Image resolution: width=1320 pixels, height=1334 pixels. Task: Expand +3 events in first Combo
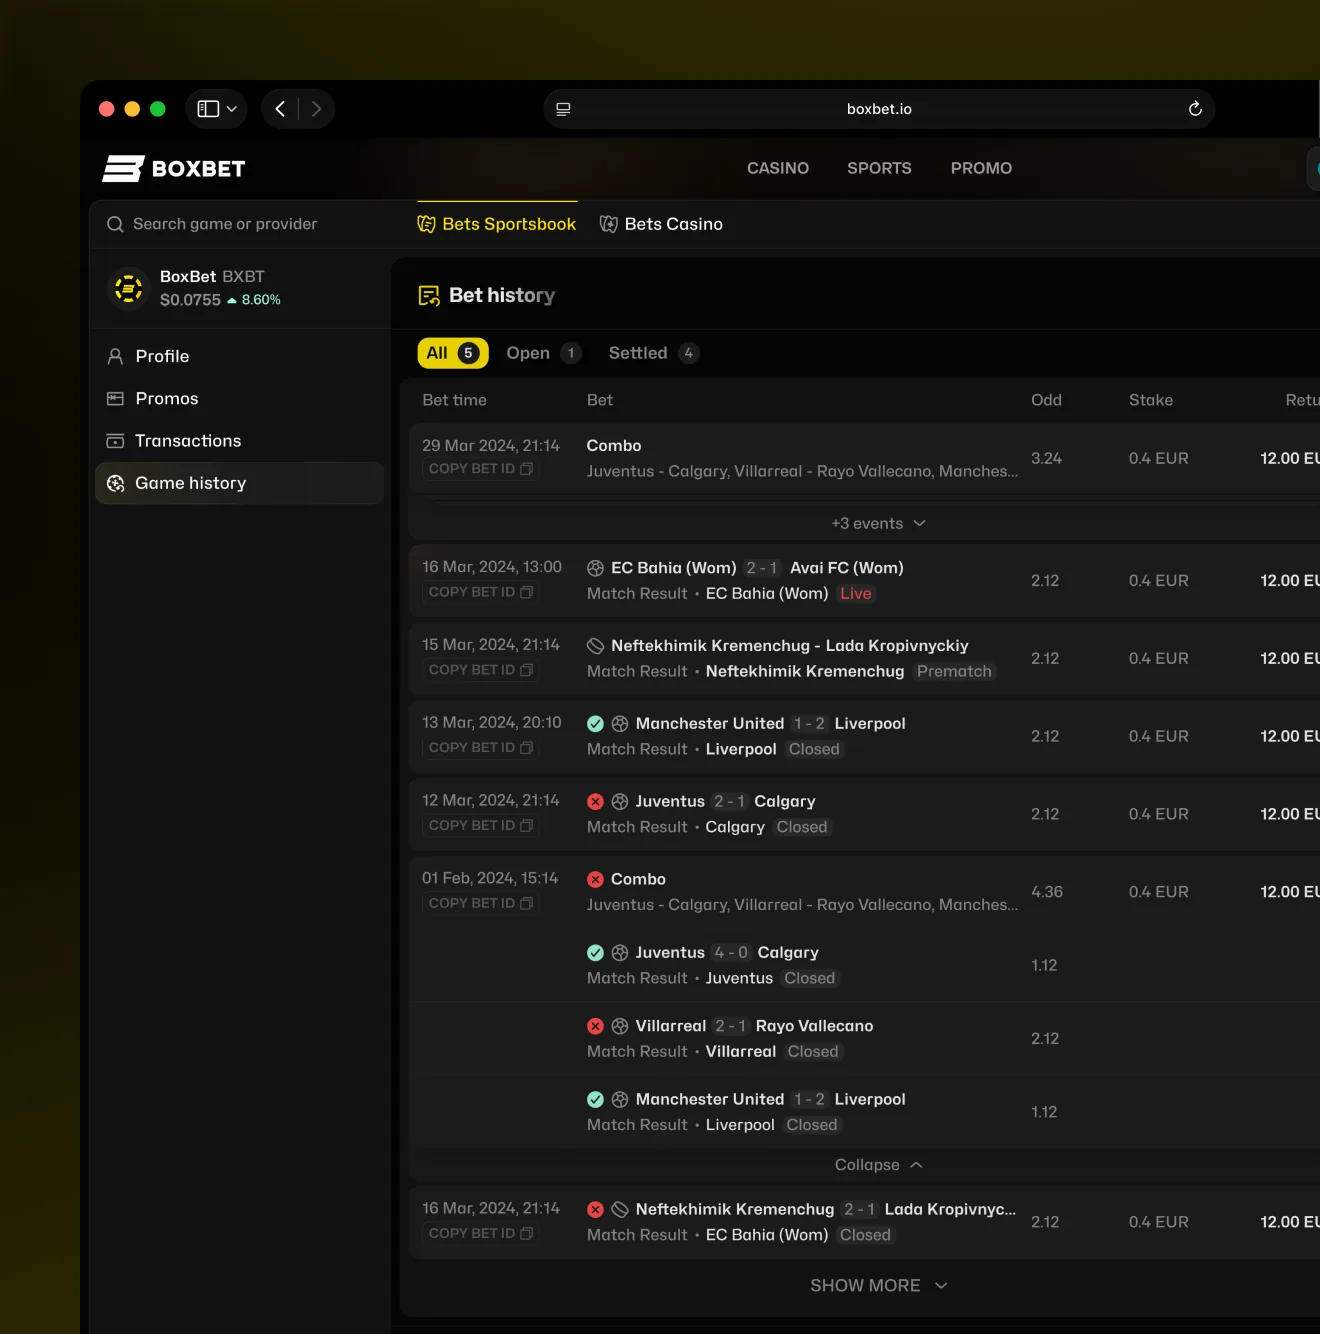click(878, 523)
